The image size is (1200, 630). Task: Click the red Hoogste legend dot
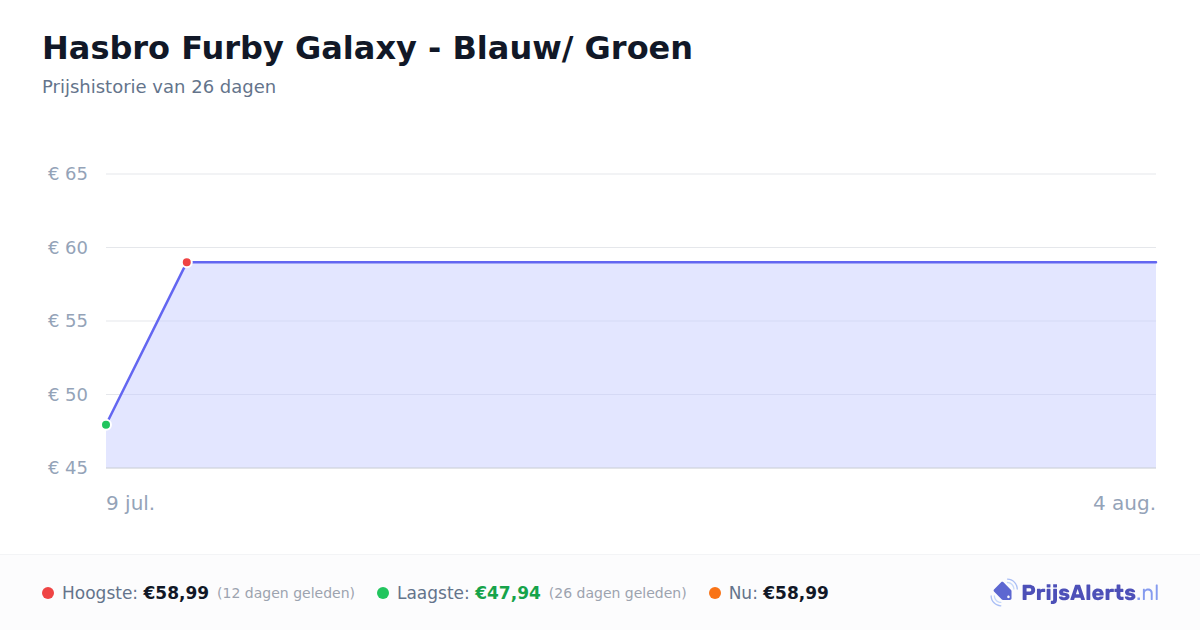pyautogui.click(x=48, y=593)
